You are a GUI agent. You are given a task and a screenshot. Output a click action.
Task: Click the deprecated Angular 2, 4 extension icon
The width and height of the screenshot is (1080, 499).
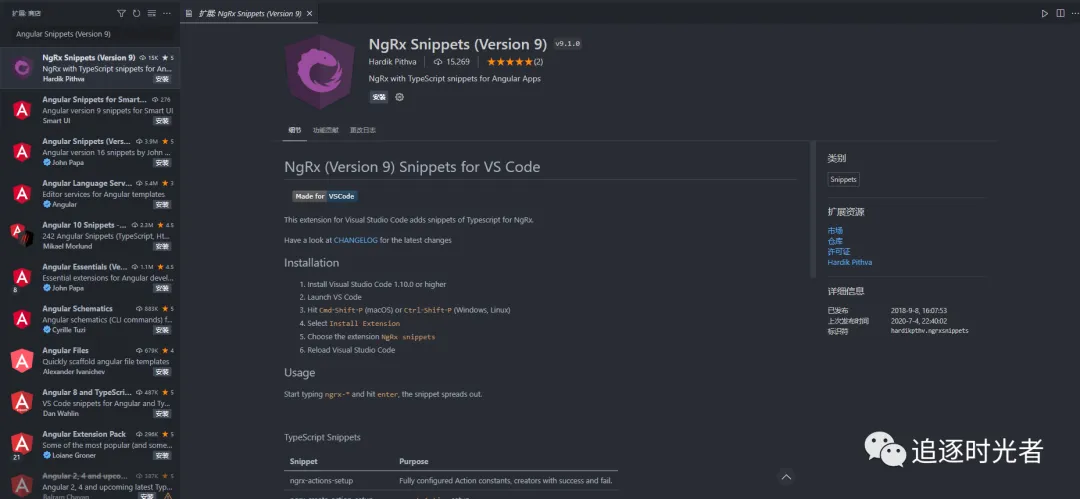tap(22, 486)
